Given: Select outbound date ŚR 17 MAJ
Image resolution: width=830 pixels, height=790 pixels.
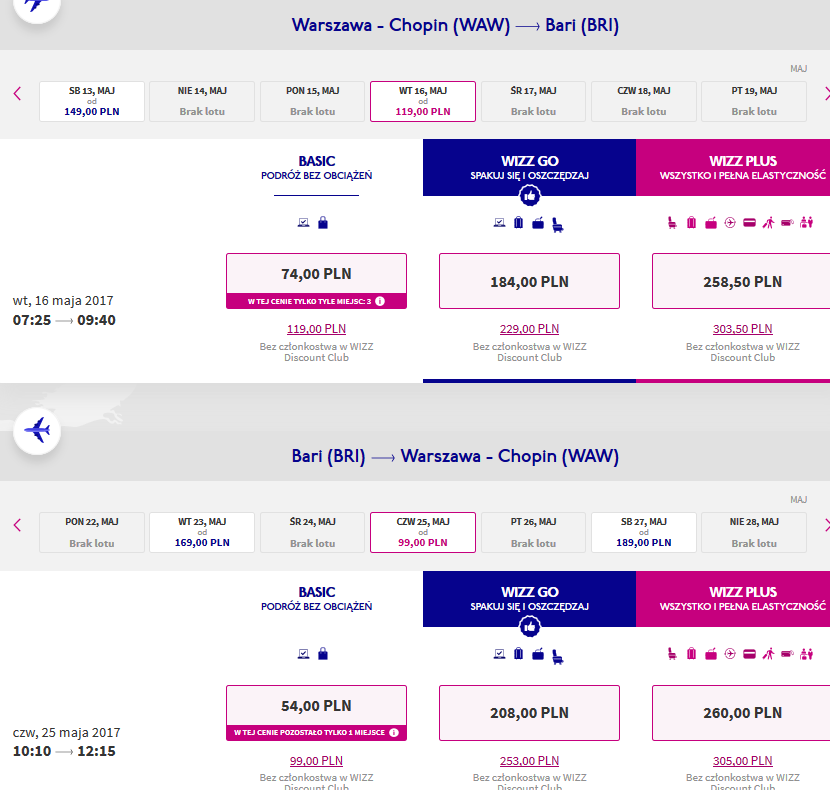Looking at the screenshot, I should click(x=533, y=101).
